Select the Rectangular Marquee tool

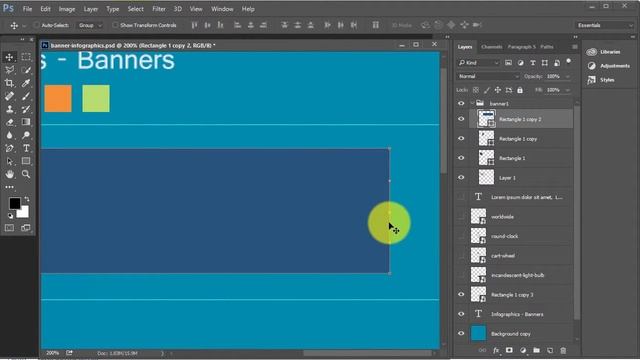[26, 57]
